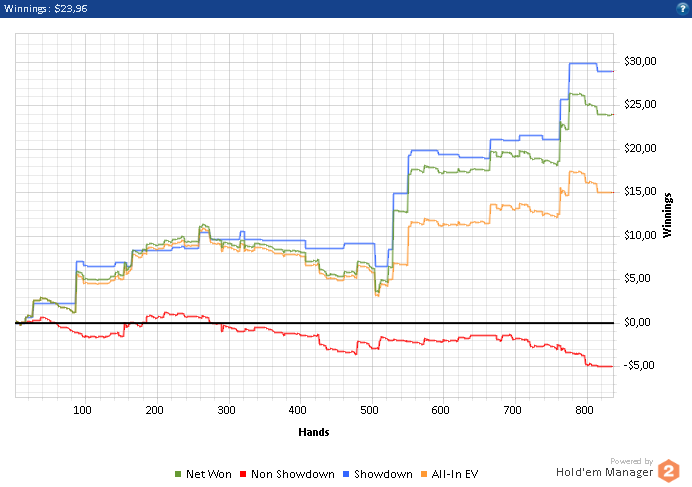This screenshot has width=692, height=487.
Task: Click the Hold'em Manager text link
Action: tap(604, 472)
